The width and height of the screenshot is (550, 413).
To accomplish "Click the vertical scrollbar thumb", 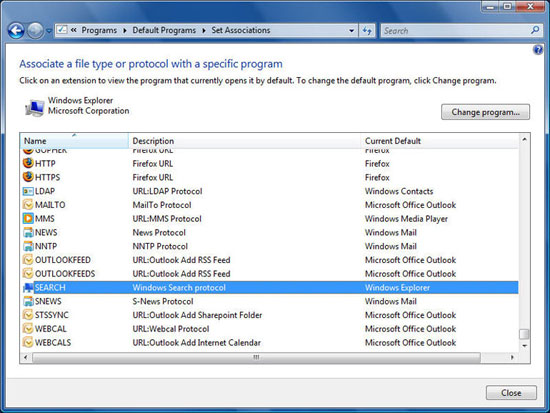I will coord(524,334).
